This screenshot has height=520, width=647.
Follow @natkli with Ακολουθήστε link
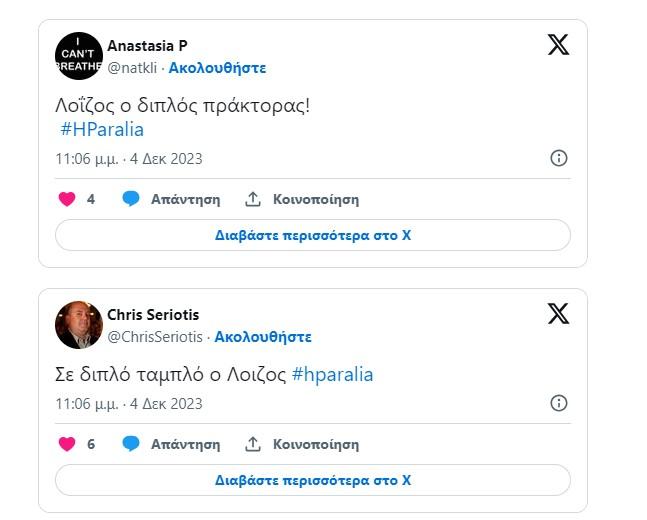(x=217, y=68)
